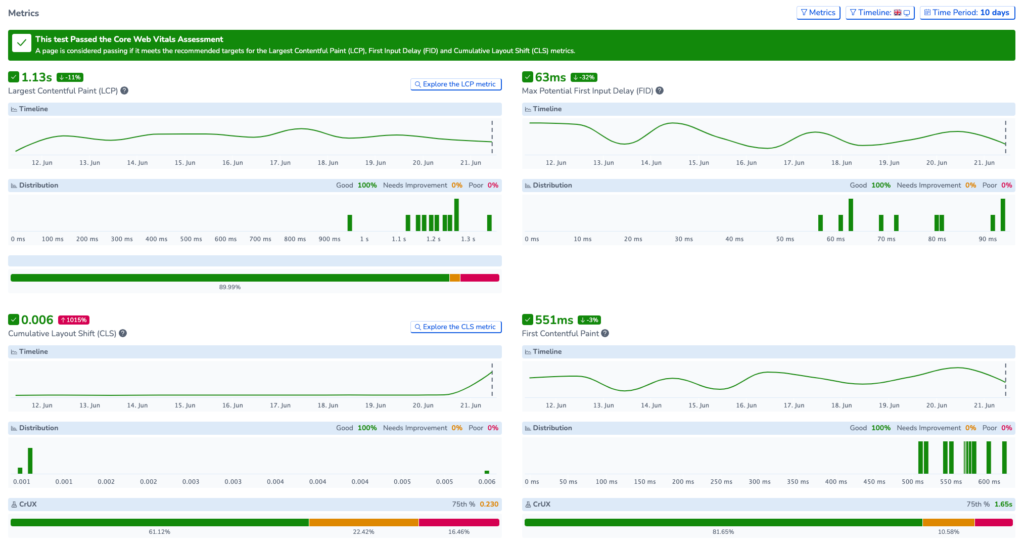
Task: Open the Metrics filter button
Action: tap(818, 12)
